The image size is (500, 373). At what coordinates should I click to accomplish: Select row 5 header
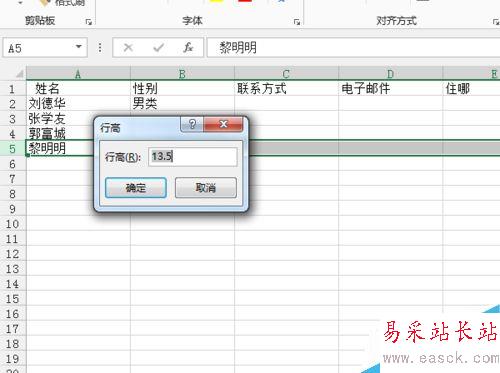point(13,149)
